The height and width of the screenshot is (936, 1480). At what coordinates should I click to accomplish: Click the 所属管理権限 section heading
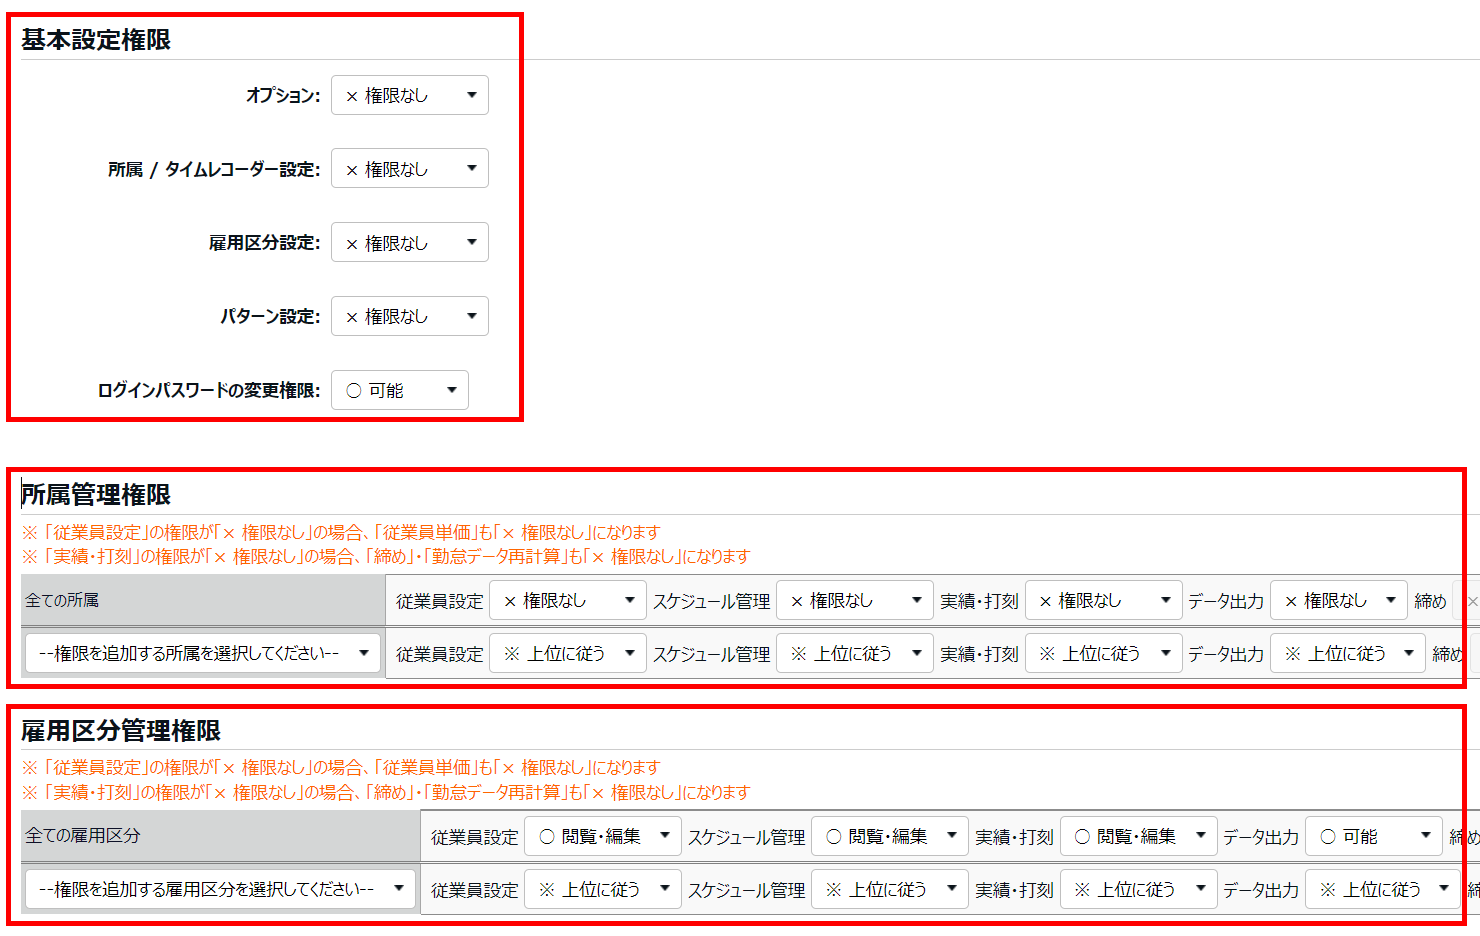coord(96,495)
